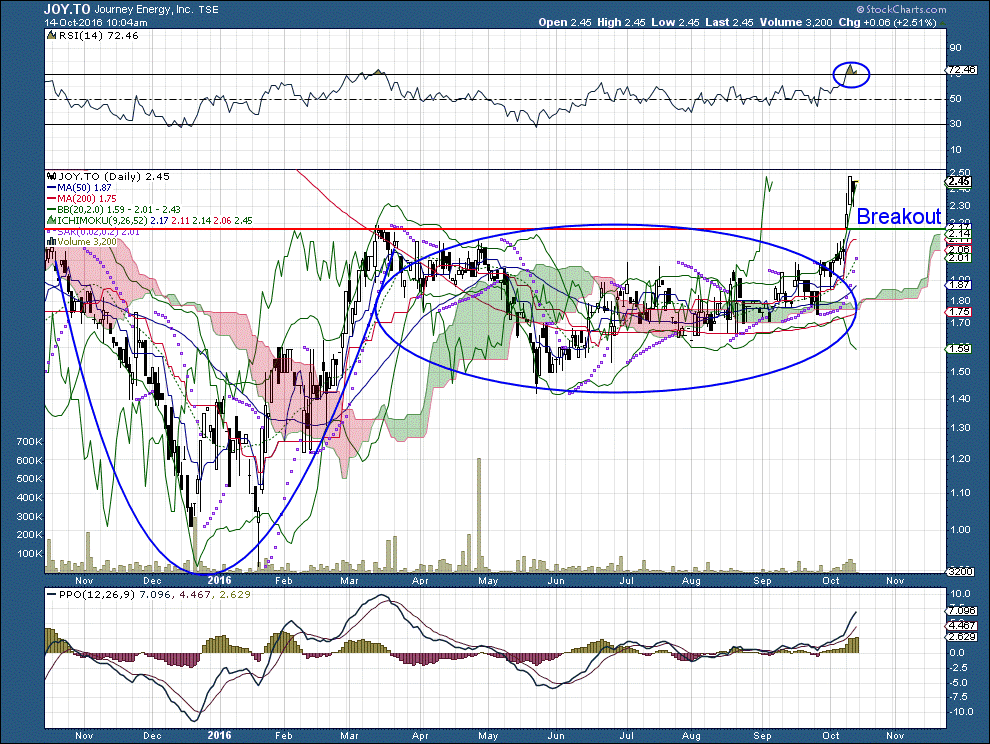Click the 72.46 RSI value tag on right axis
The width and height of the screenshot is (990, 744).
tap(962, 70)
